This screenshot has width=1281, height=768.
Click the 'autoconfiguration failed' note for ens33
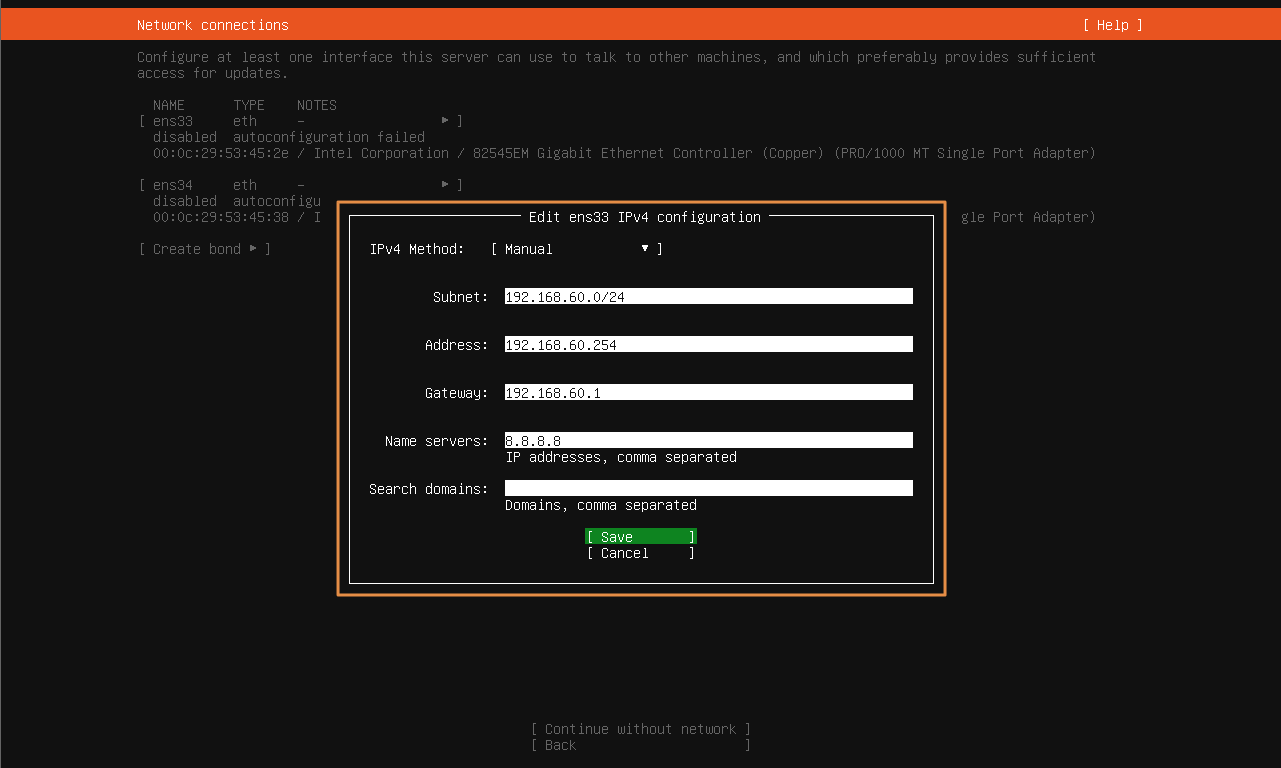(x=329, y=137)
